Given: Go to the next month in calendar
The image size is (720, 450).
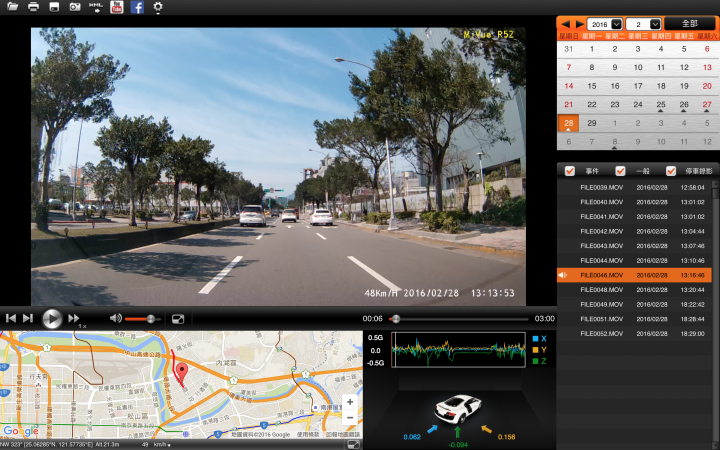Looking at the screenshot, I should [x=579, y=24].
